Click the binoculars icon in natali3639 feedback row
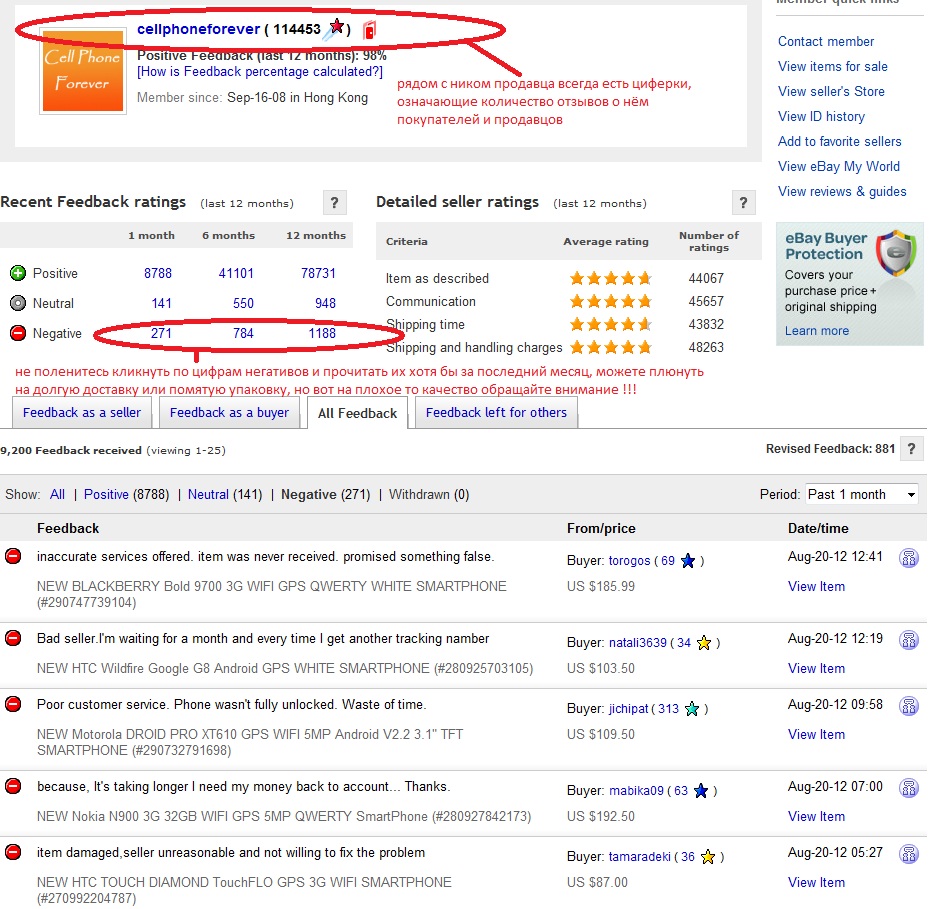This screenshot has height=909, width=939. (x=908, y=640)
